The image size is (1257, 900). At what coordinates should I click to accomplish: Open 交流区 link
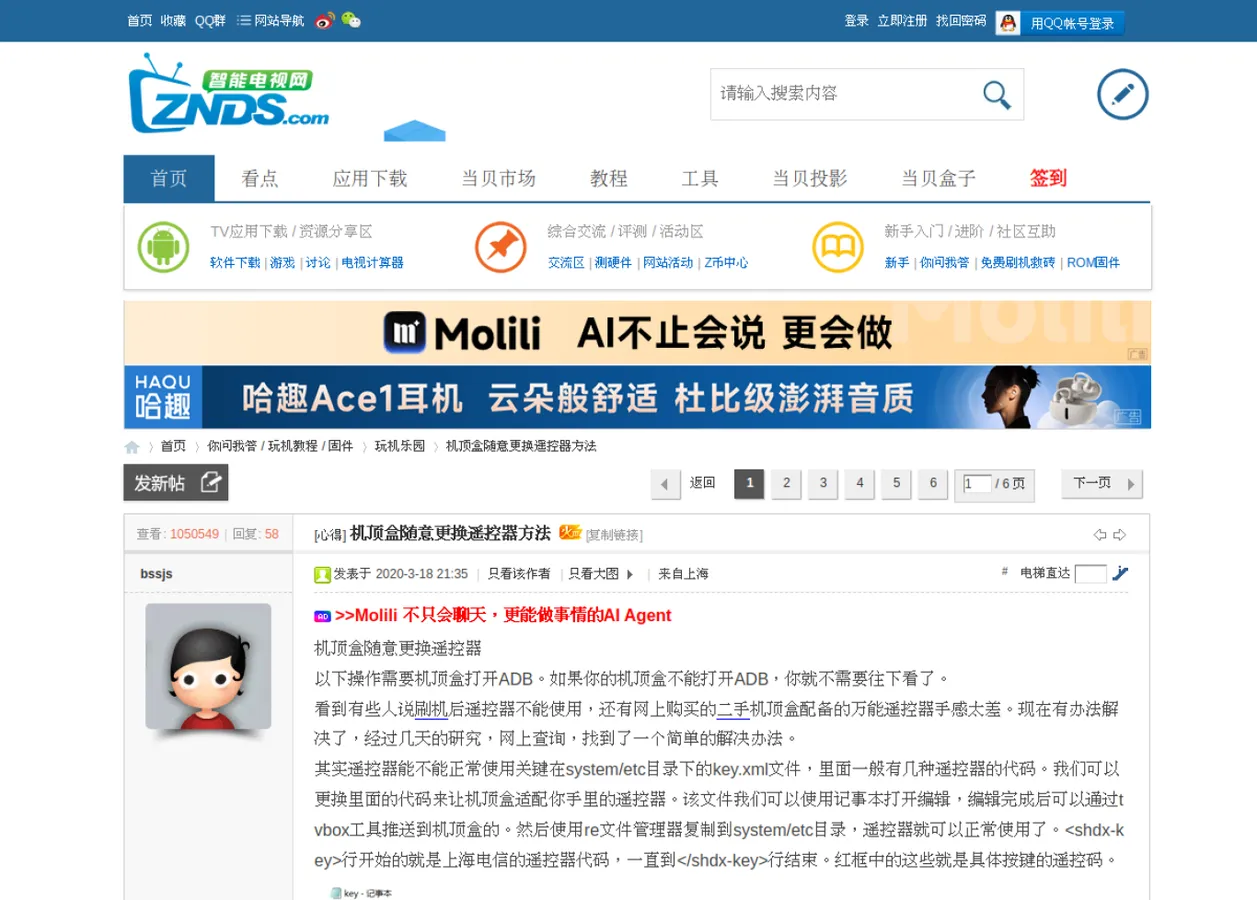pyautogui.click(x=566, y=263)
